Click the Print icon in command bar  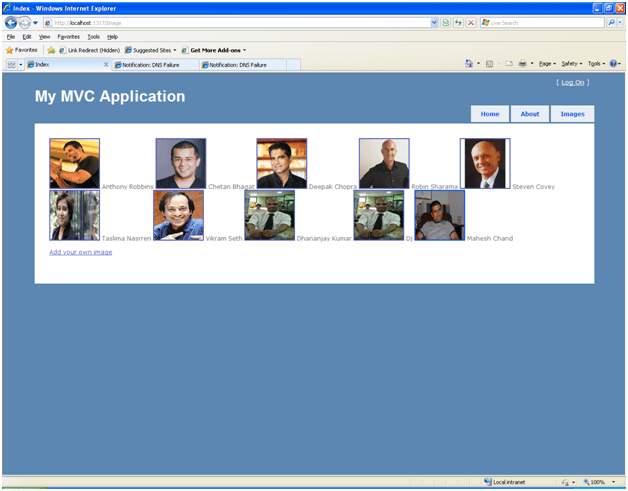coord(522,63)
